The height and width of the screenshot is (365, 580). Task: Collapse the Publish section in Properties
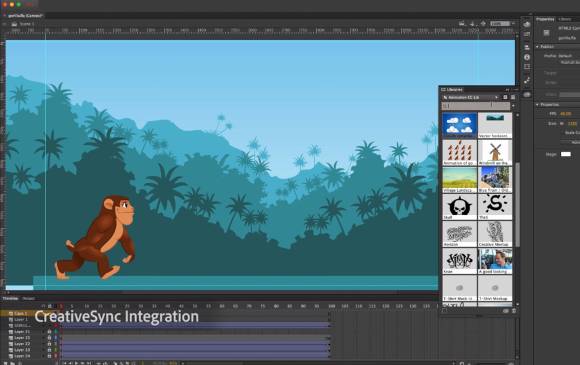pyautogui.click(x=537, y=47)
